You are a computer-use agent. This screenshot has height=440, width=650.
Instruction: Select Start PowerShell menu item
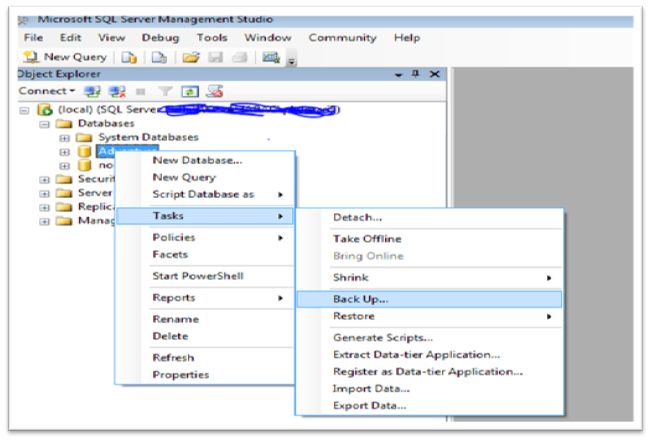[x=198, y=276]
